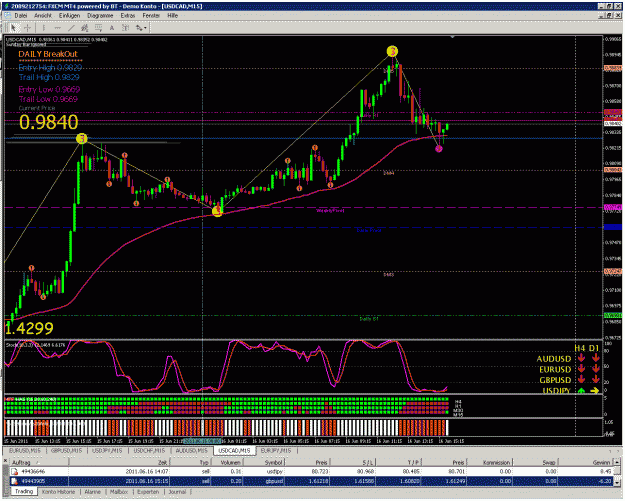Click the USDJPY yellow sideways arrow

pyautogui.click(x=595, y=391)
